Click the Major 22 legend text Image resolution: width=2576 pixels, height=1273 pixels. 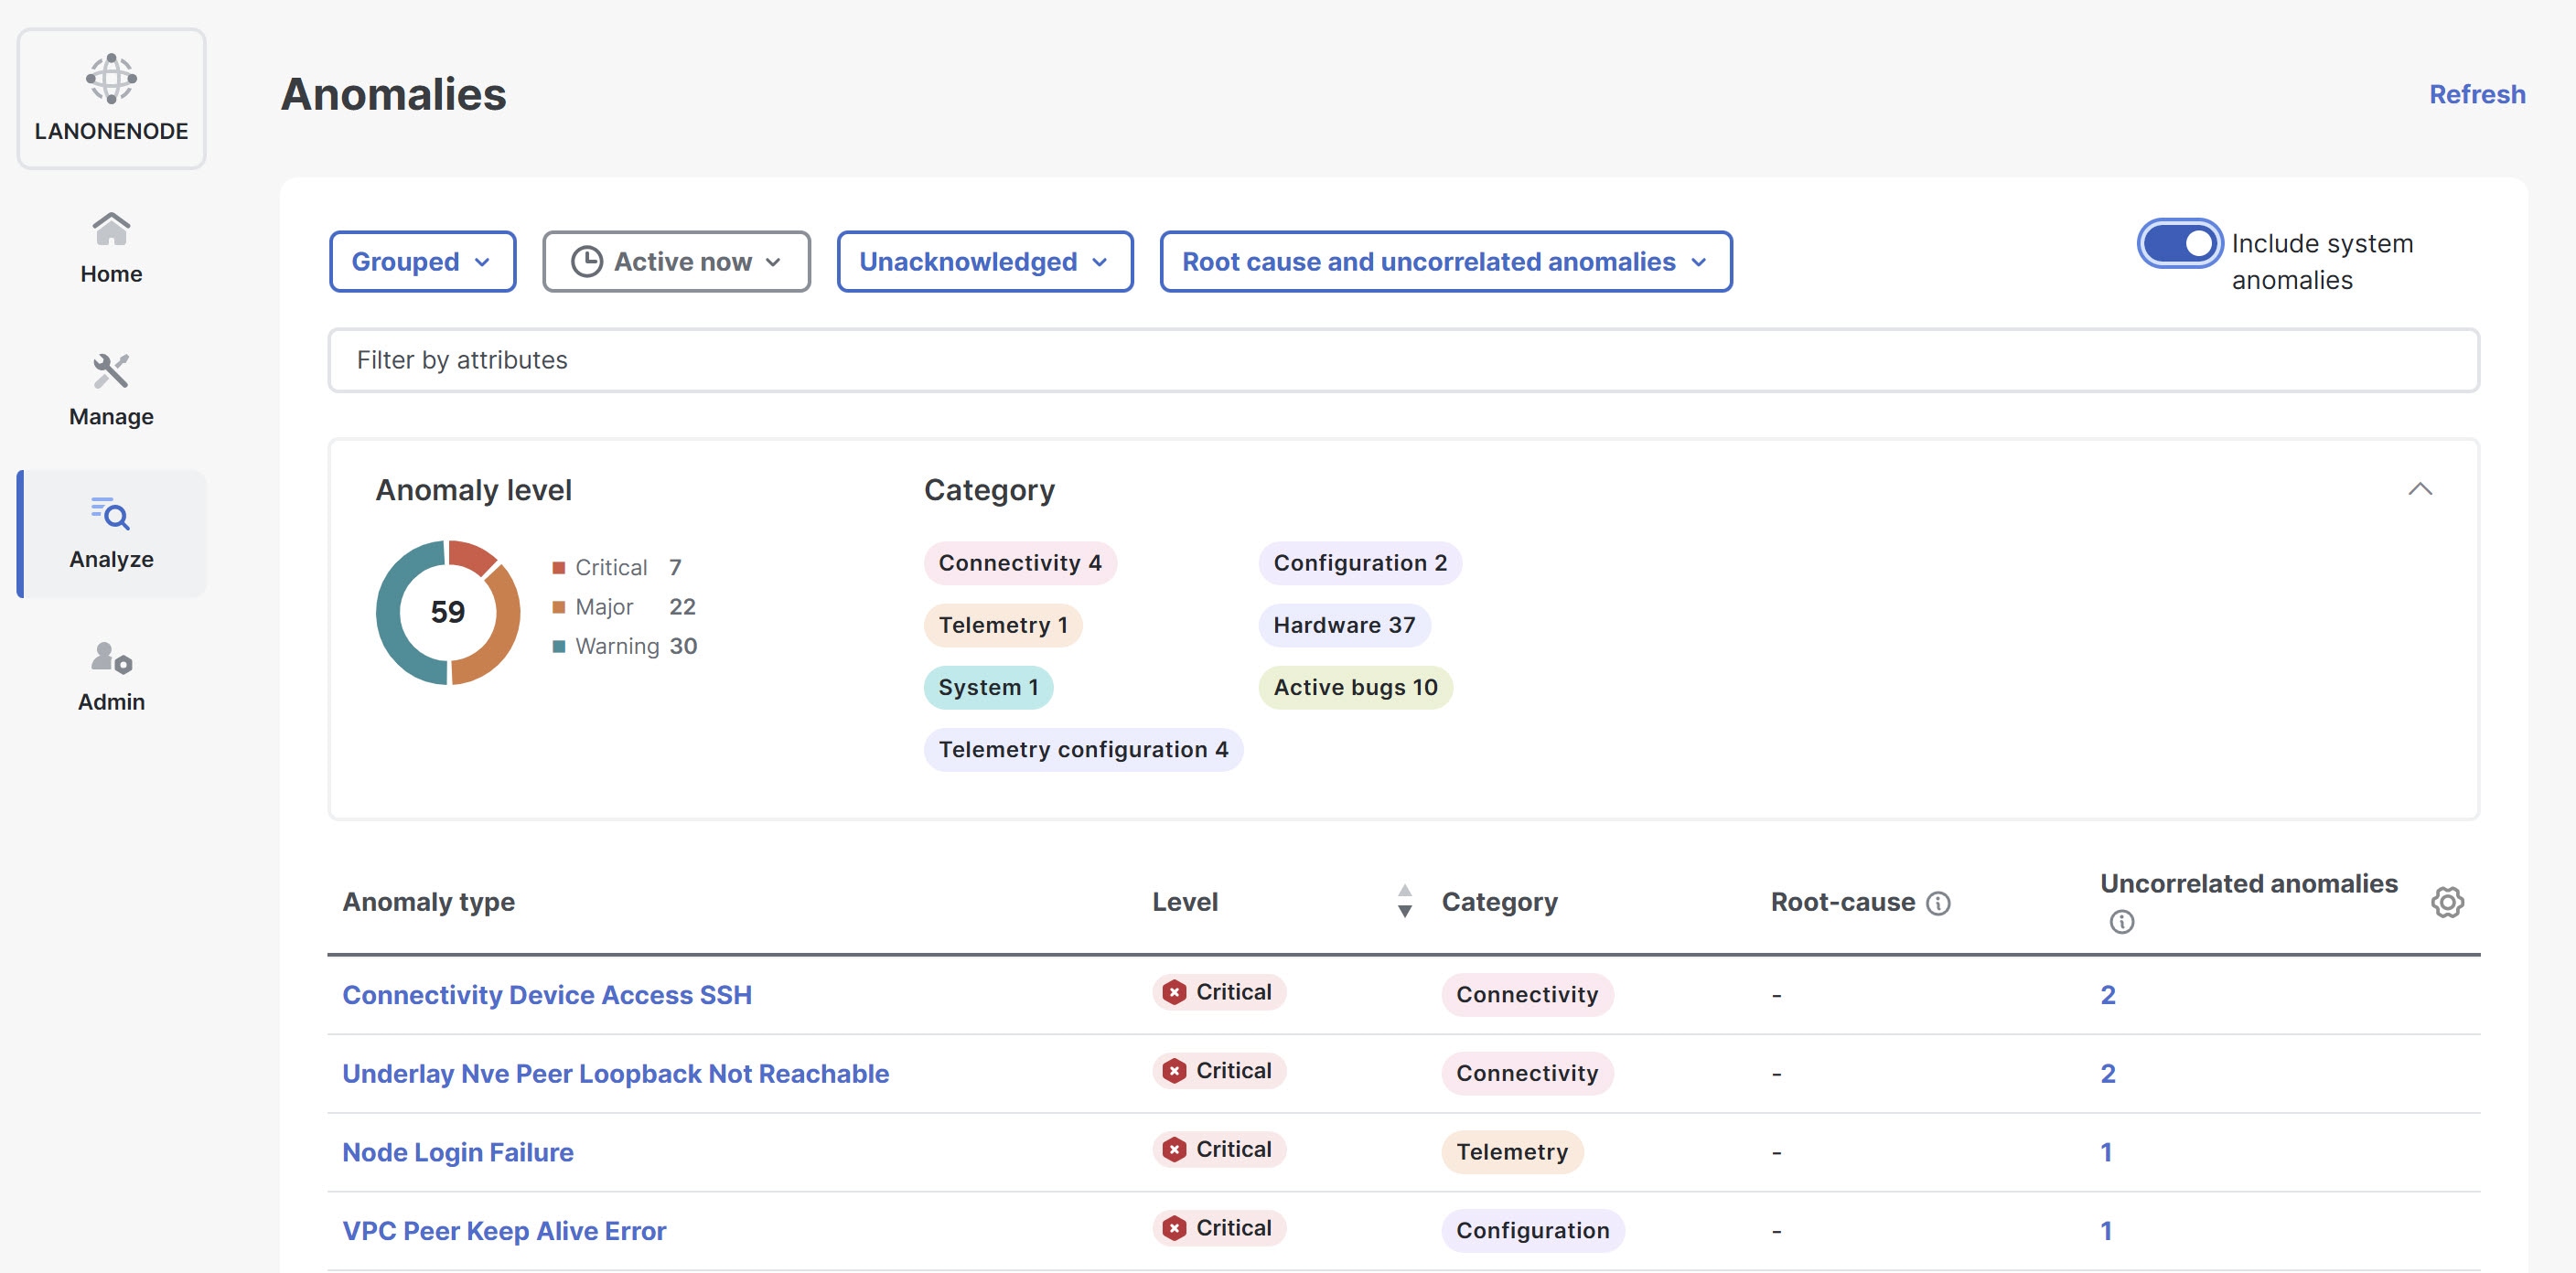635,607
